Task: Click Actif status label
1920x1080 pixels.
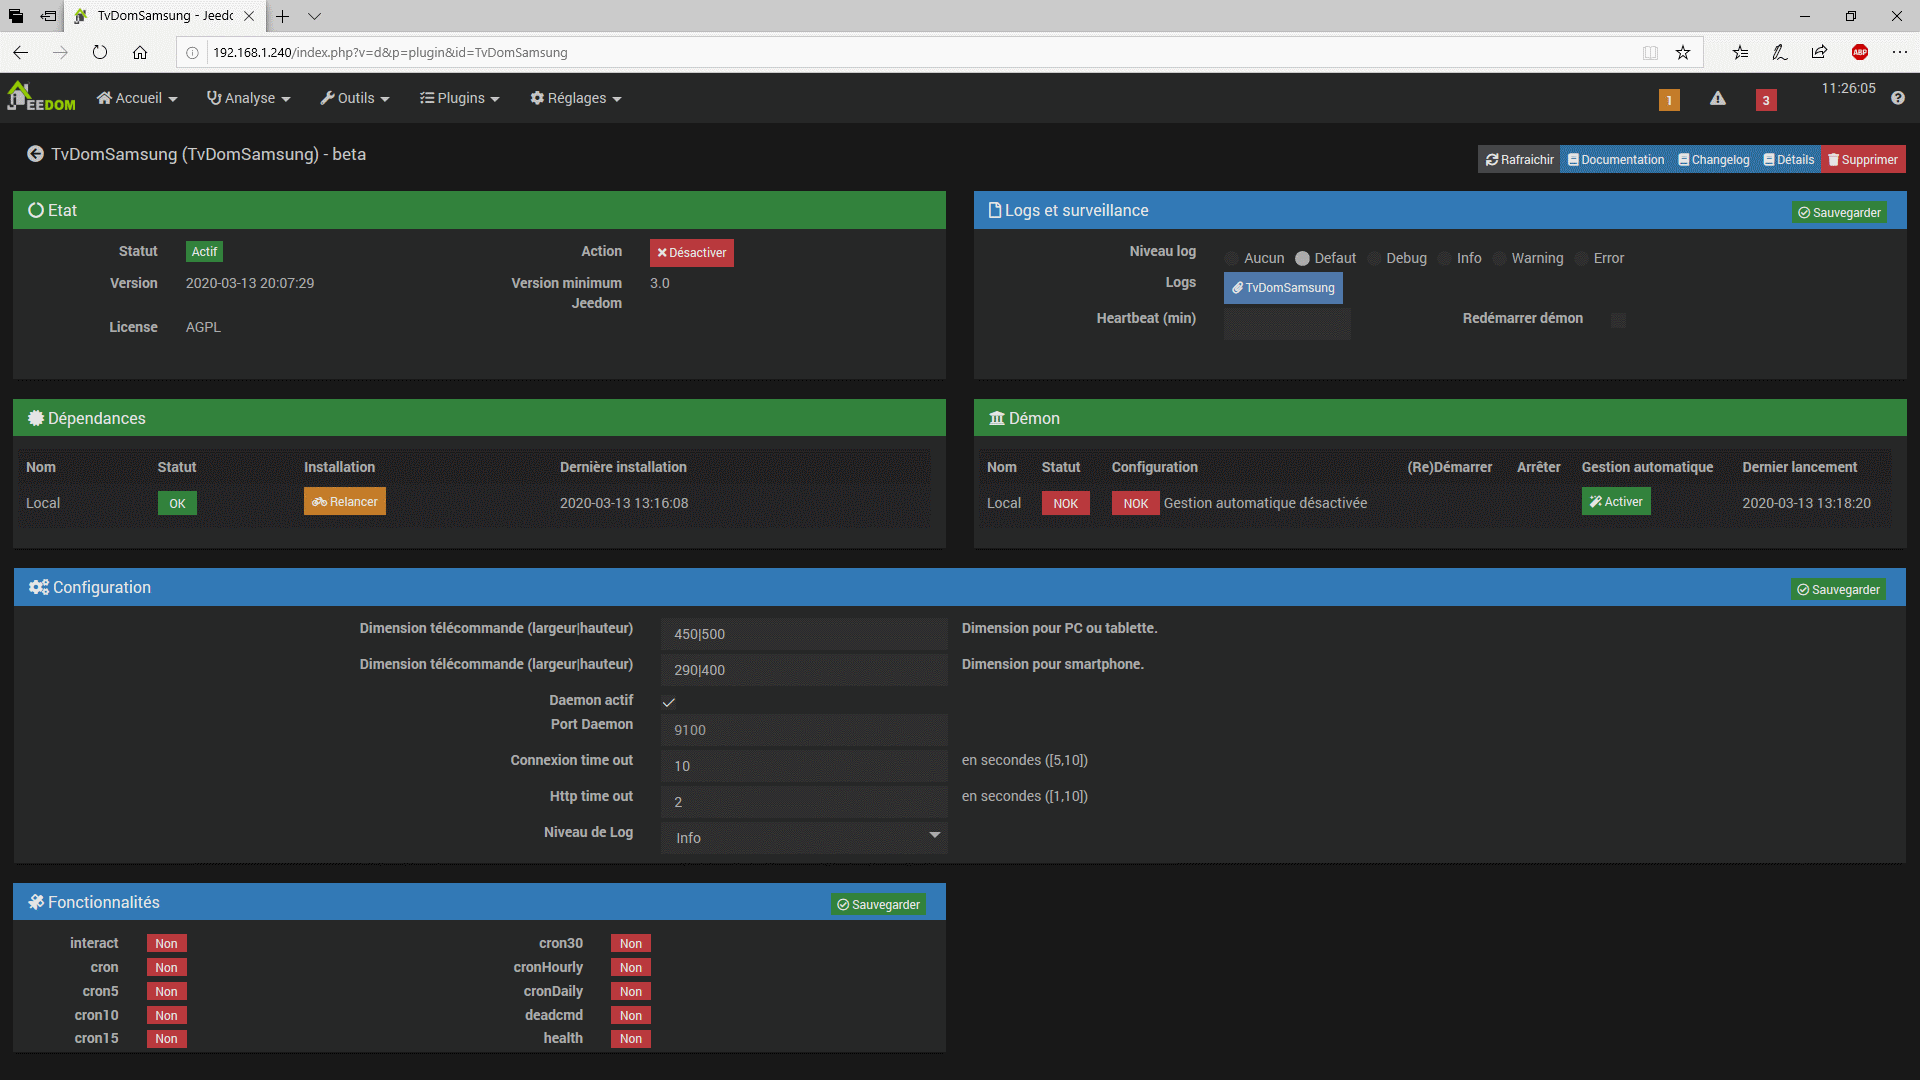Action: click(x=204, y=252)
